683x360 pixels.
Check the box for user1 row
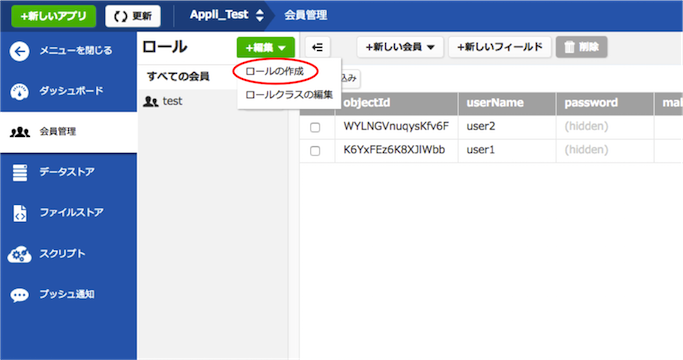[315, 151]
